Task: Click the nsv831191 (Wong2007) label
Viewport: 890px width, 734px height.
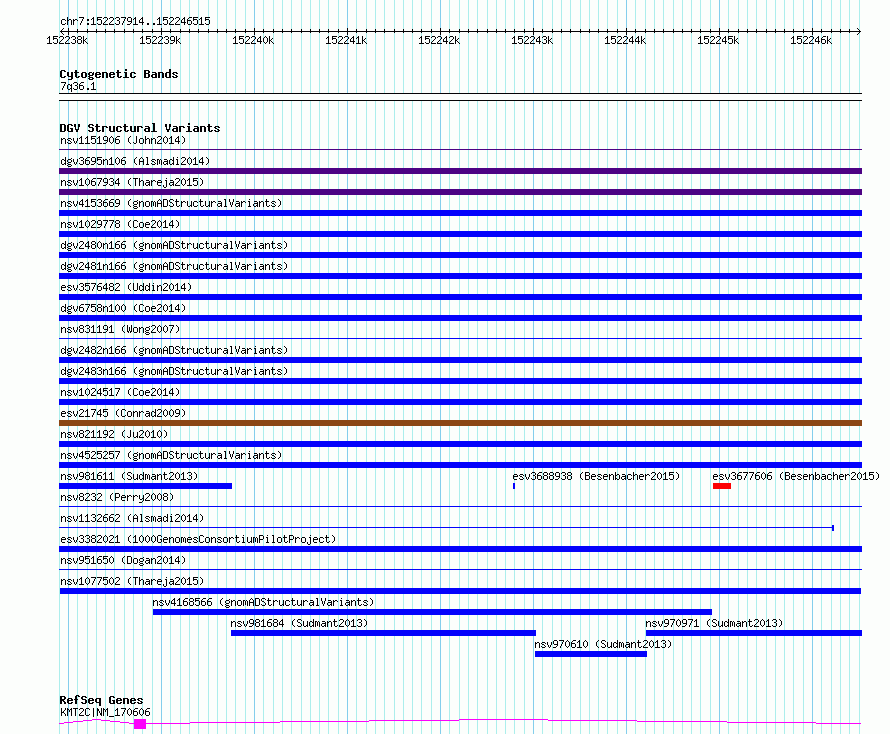Action: click(120, 329)
